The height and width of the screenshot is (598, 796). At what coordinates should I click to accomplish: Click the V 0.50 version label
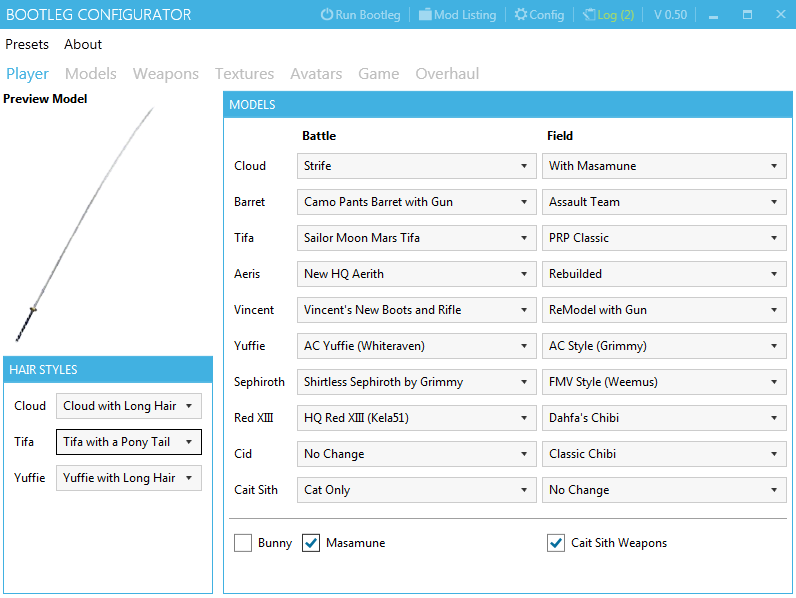[670, 15]
